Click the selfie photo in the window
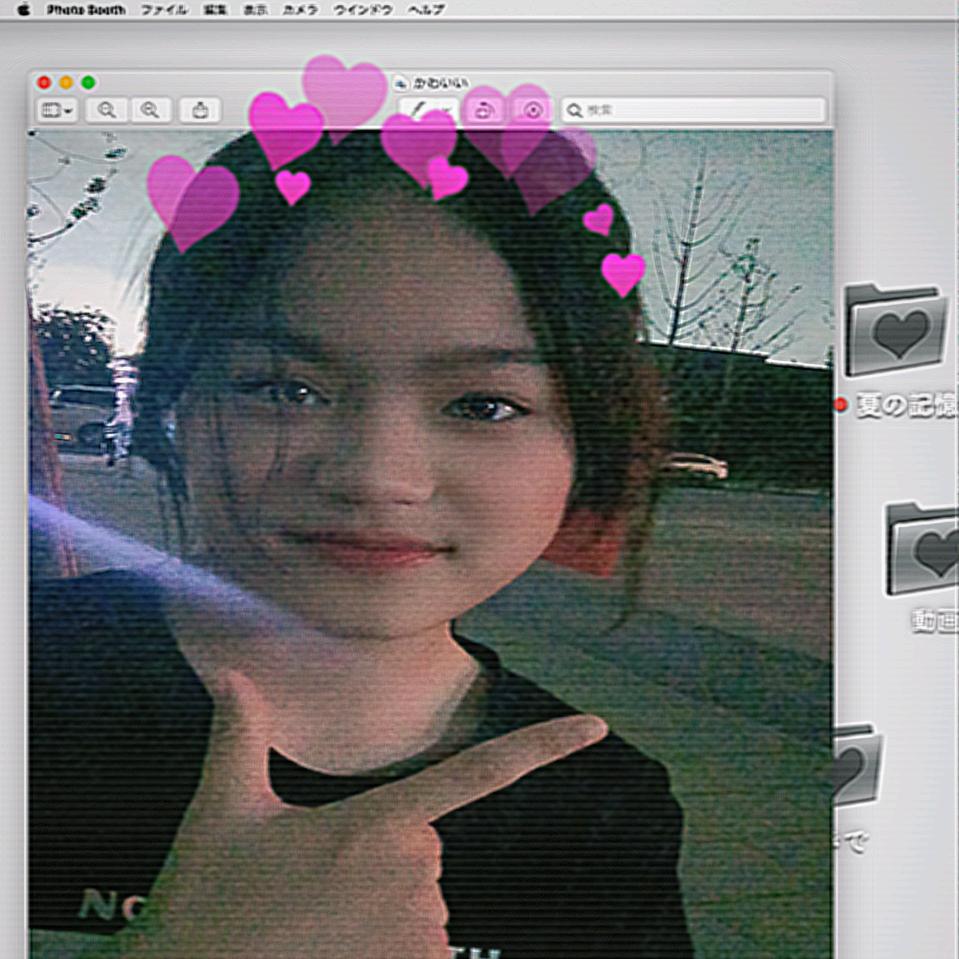This screenshot has width=959, height=959. [431, 544]
